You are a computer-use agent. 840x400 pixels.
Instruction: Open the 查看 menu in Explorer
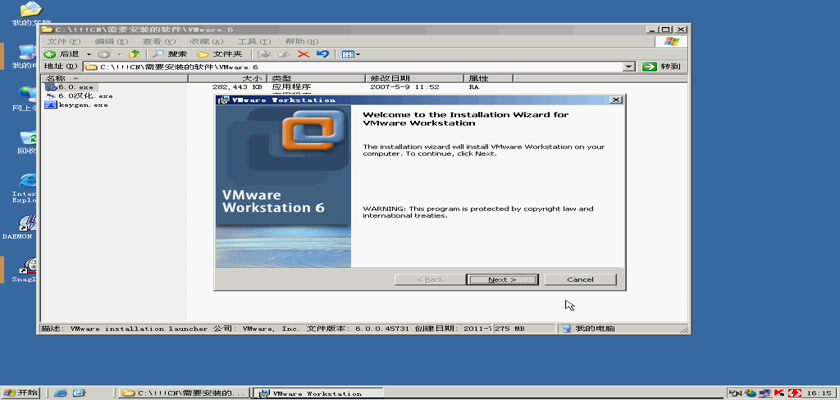159,41
